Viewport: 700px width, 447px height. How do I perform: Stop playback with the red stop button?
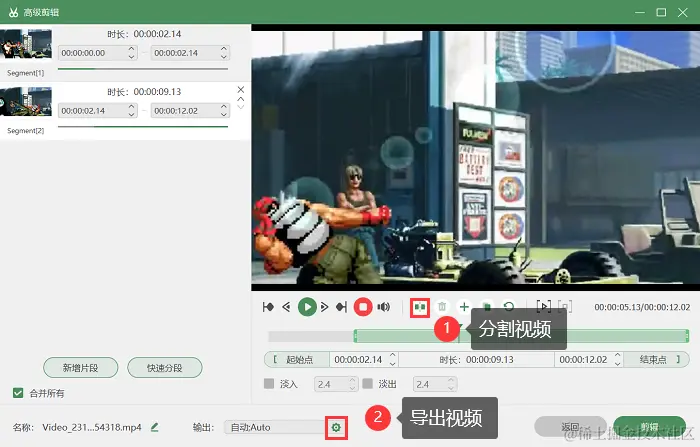tap(363, 307)
